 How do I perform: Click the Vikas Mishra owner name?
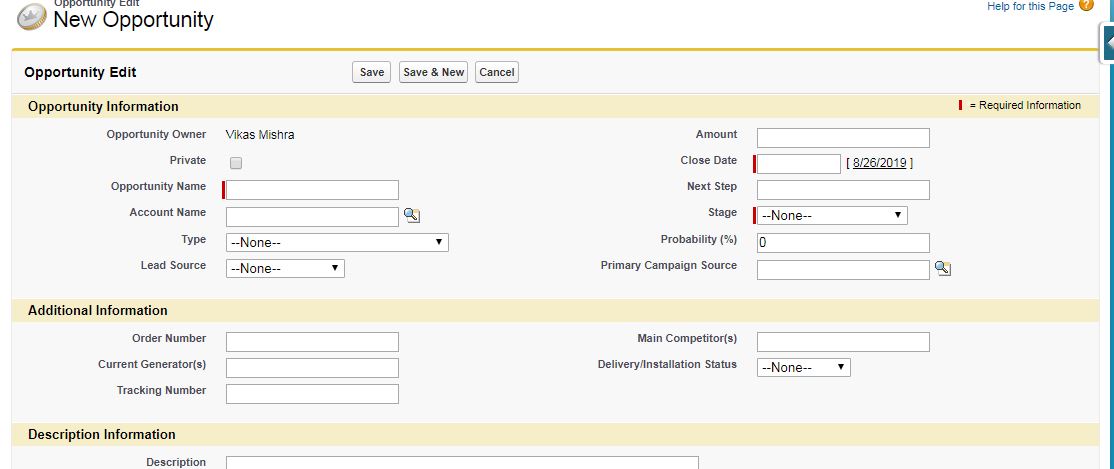point(260,135)
